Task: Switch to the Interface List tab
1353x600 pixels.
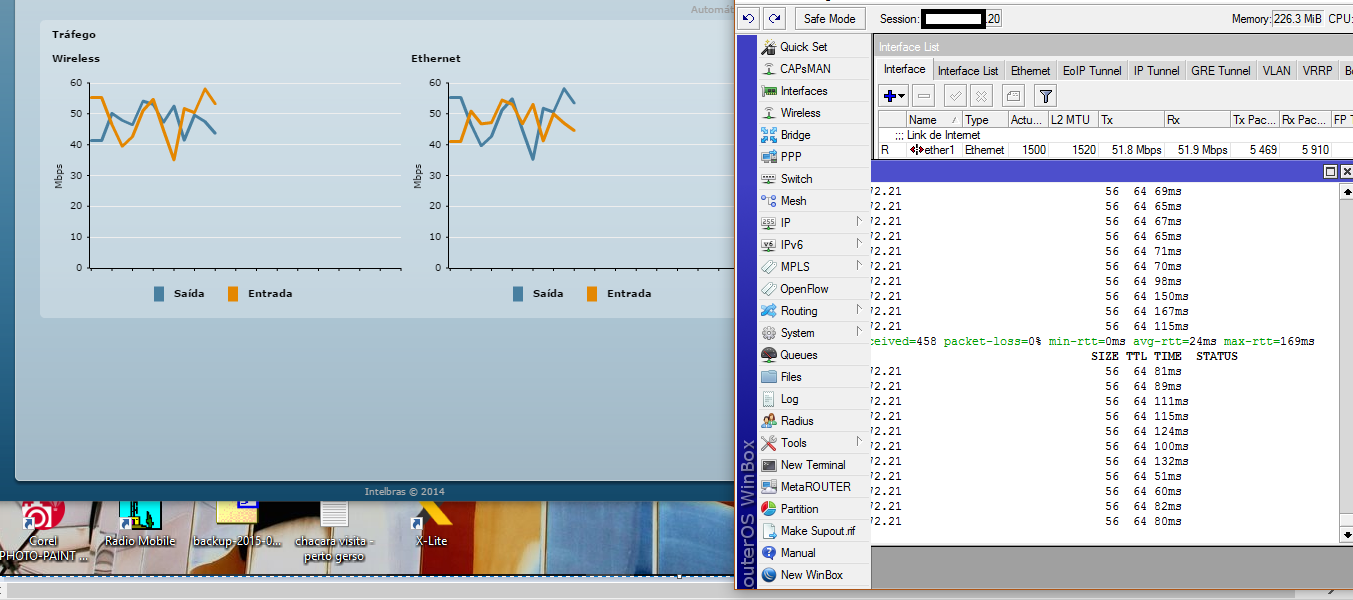Action: (967, 71)
